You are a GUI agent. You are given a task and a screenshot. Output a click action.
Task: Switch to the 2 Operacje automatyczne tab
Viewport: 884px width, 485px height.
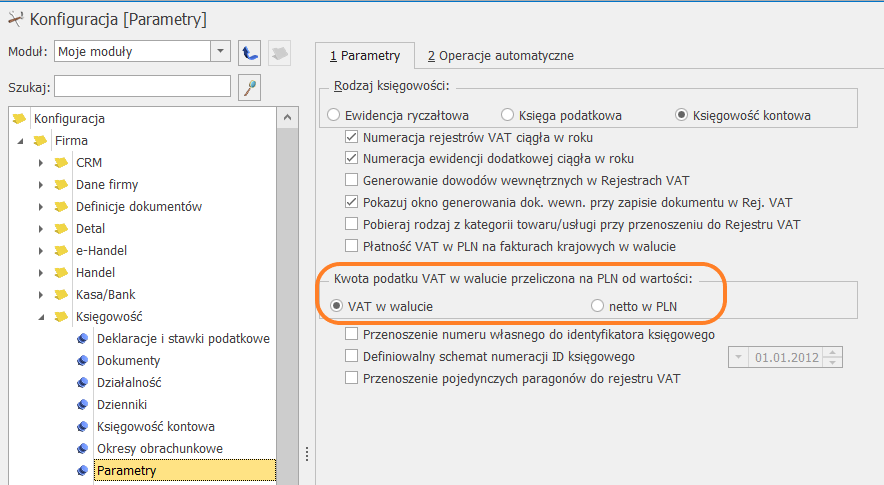[x=501, y=56]
